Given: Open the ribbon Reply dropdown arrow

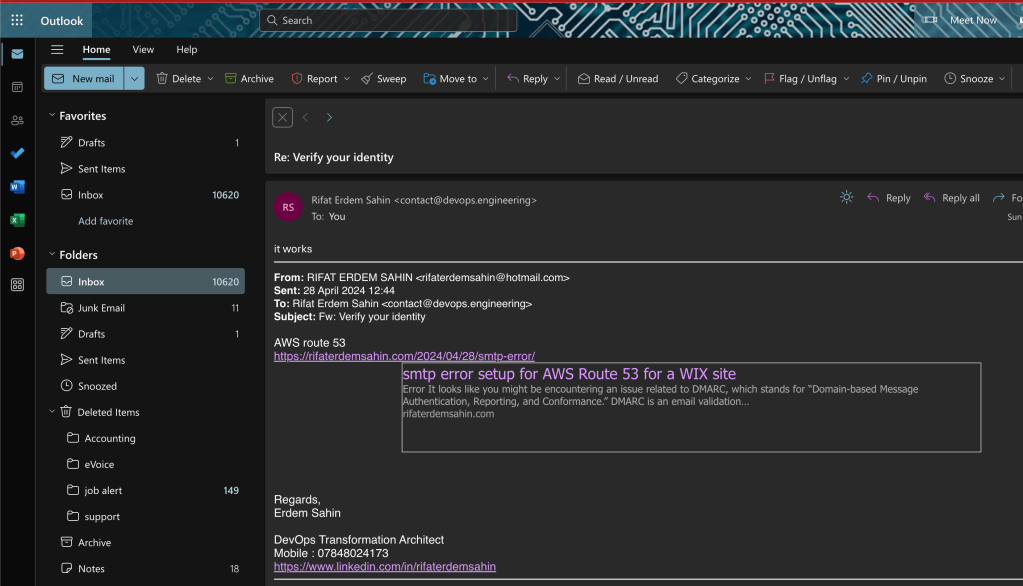Looking at the screenshot, I should pyautogui.click(x=557, y=78).
